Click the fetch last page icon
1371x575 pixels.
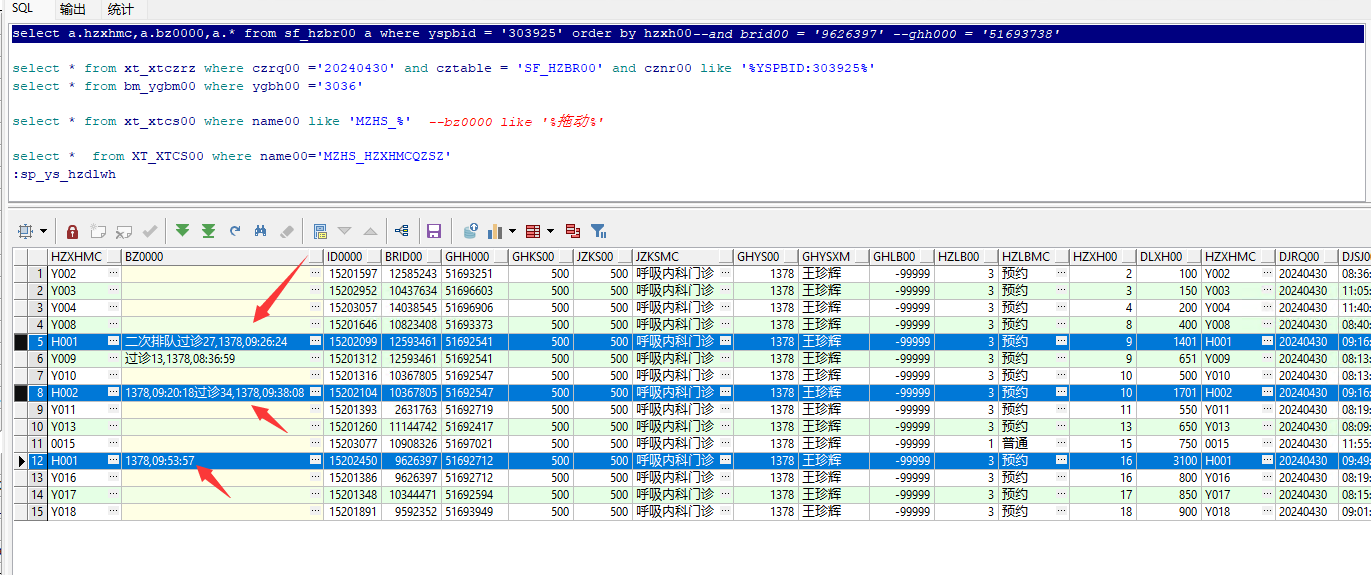point(208,231)
